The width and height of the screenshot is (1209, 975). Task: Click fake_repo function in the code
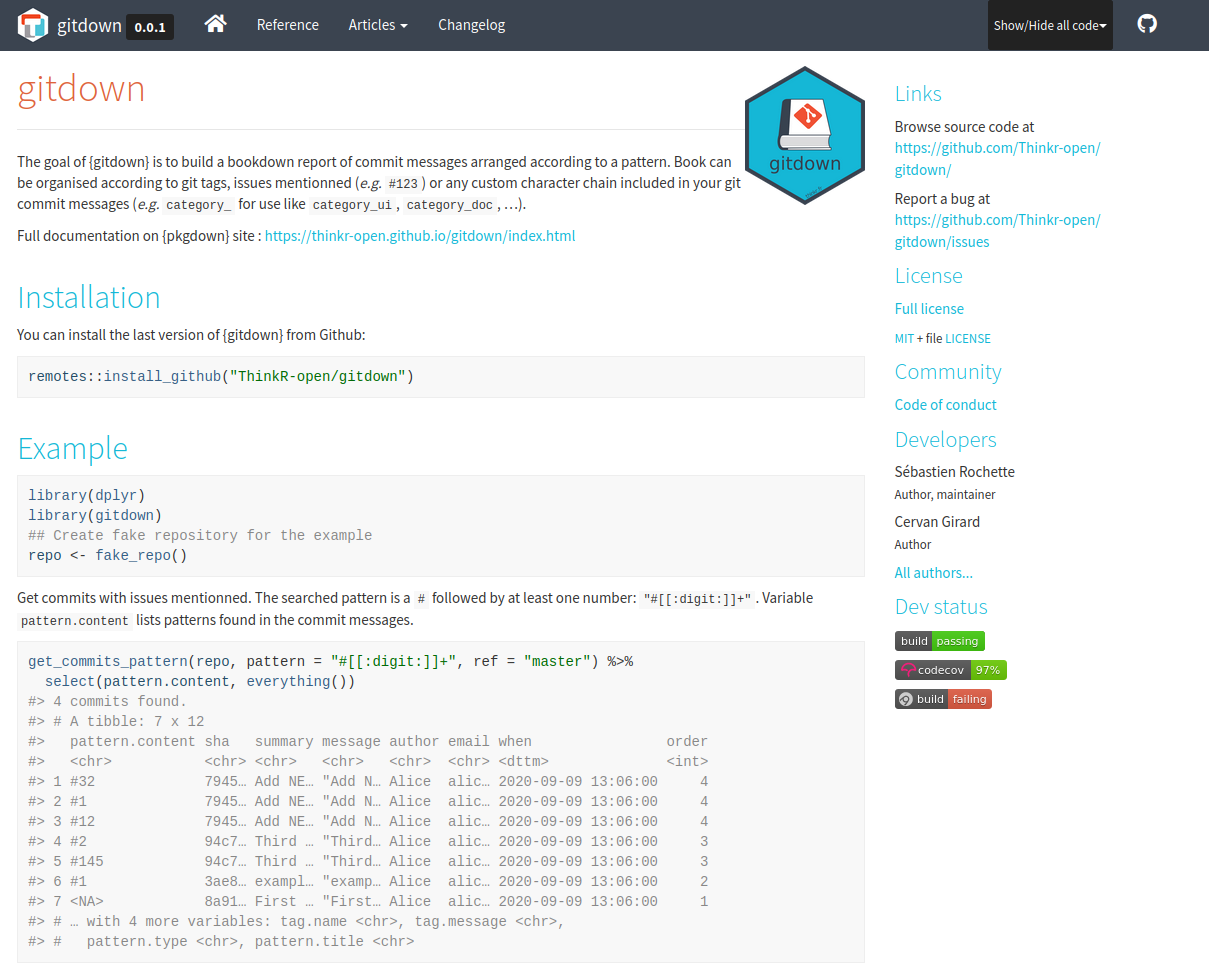click(x=133, y=556)
